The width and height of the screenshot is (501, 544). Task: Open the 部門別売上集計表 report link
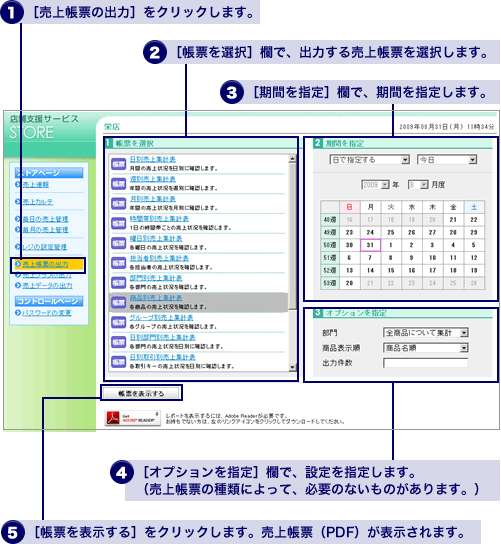tap(156, 278)
